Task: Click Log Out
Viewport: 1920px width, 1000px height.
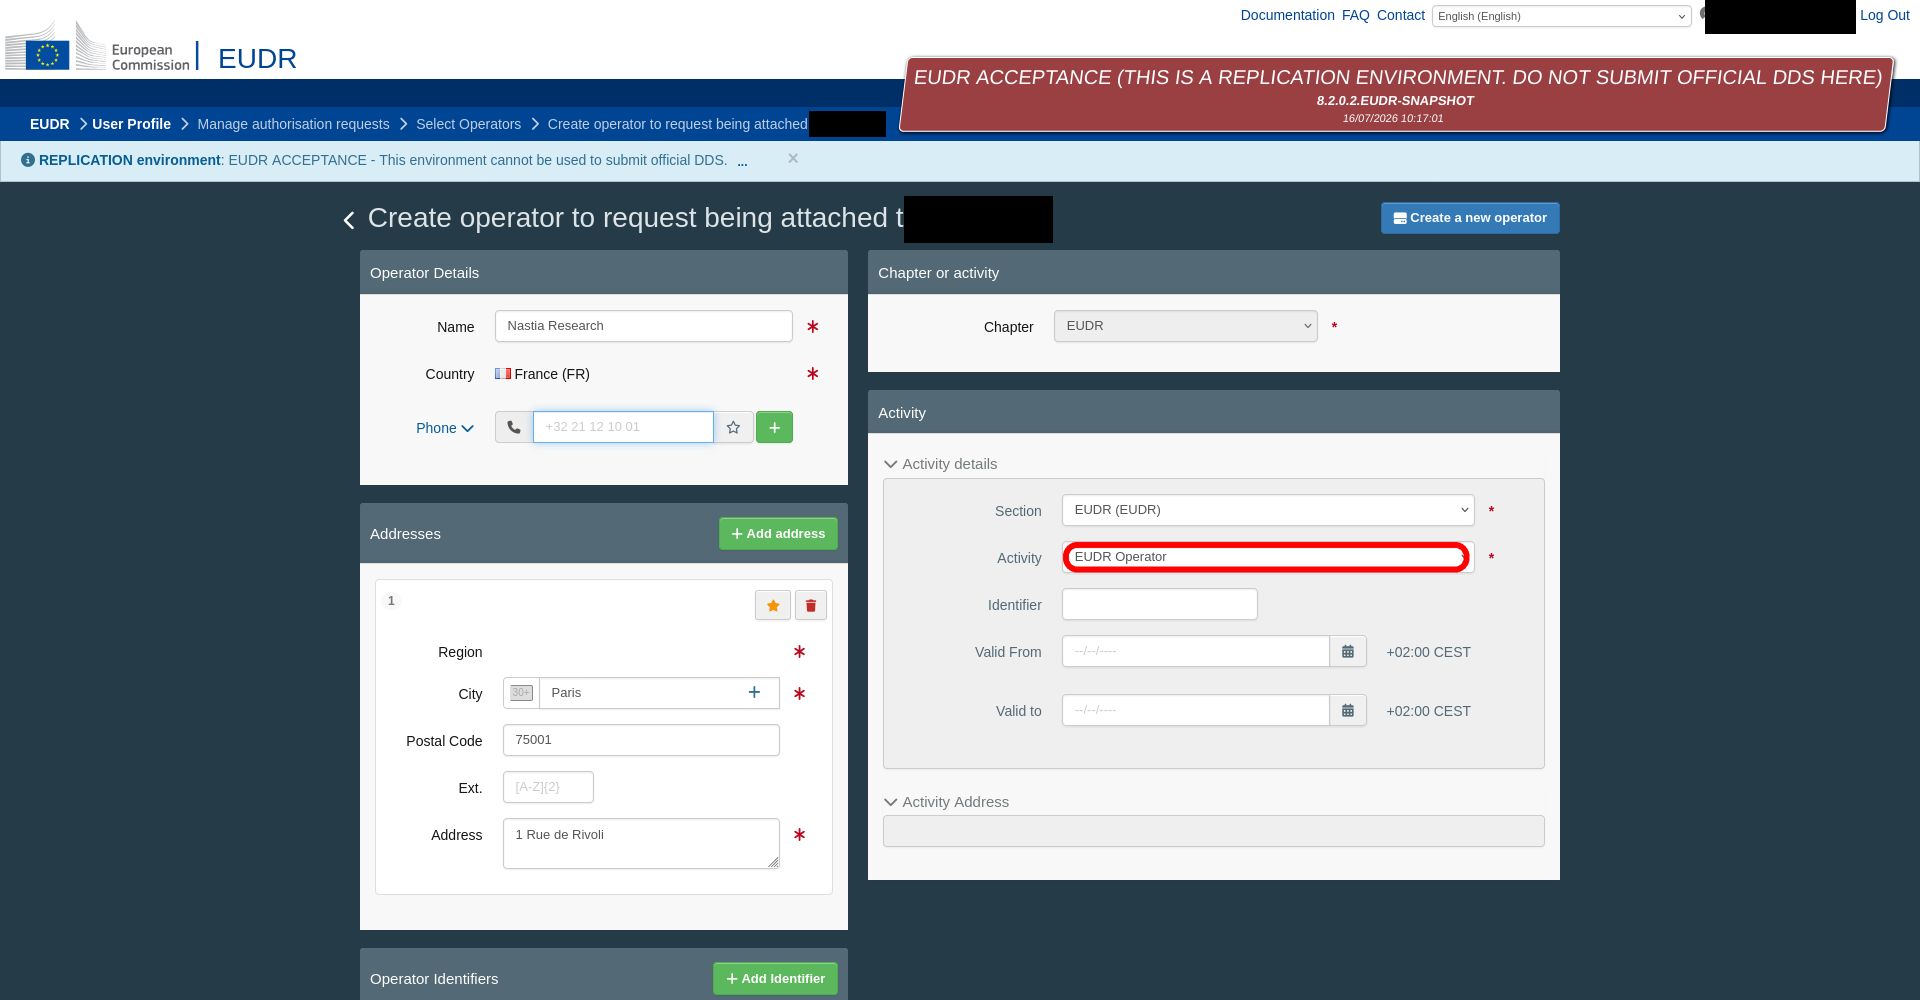Action: tap(1885, 15)
